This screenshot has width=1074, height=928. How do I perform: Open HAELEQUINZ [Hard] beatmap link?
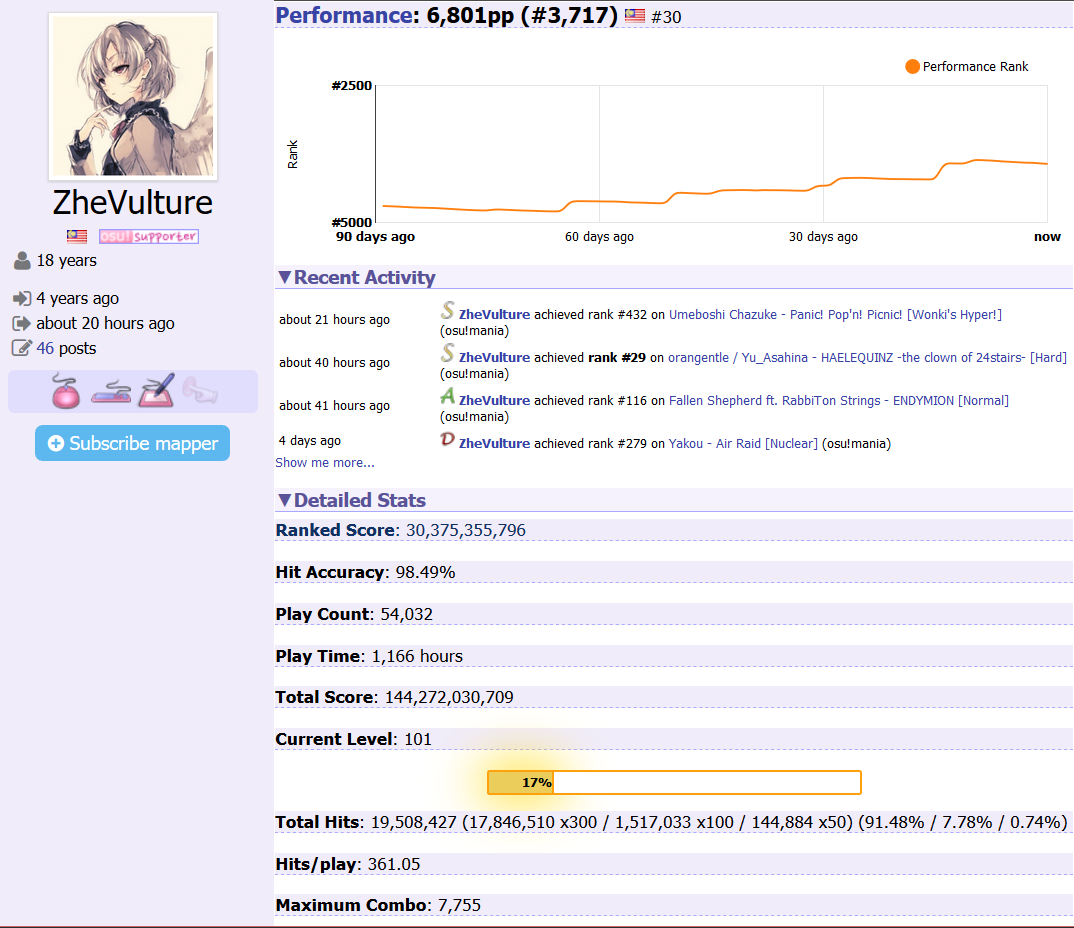(867, 357)
